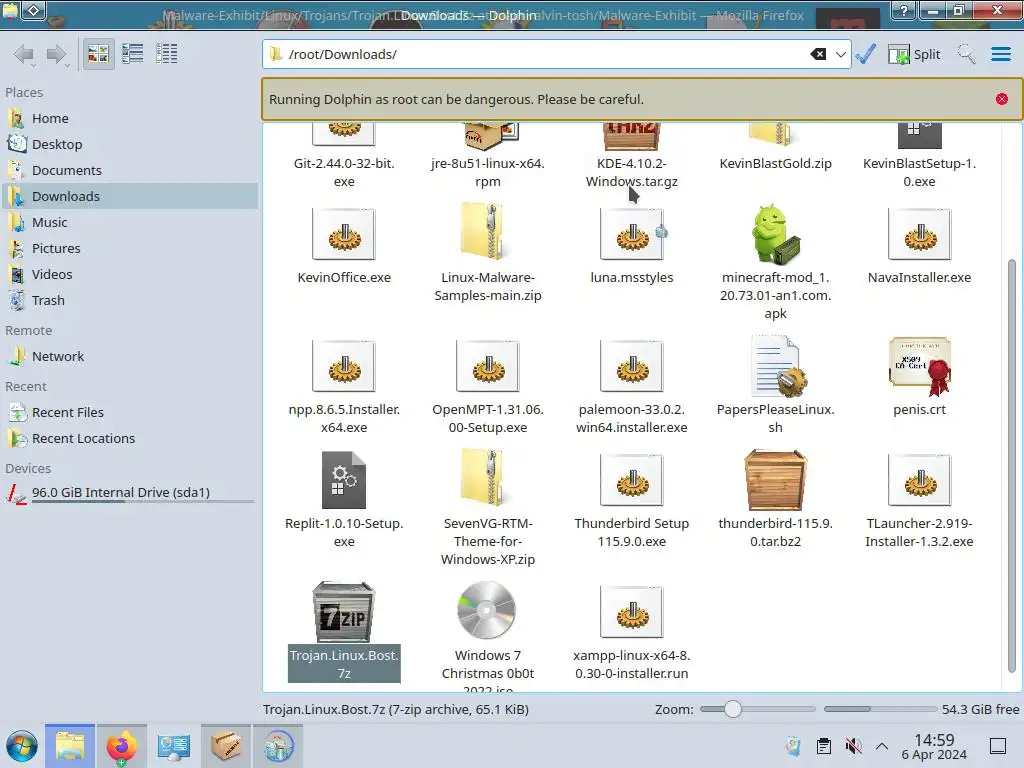Select Trojan.Linux.Bost.7z archive icon
The image size is (1024, 768).
[344, 612]
